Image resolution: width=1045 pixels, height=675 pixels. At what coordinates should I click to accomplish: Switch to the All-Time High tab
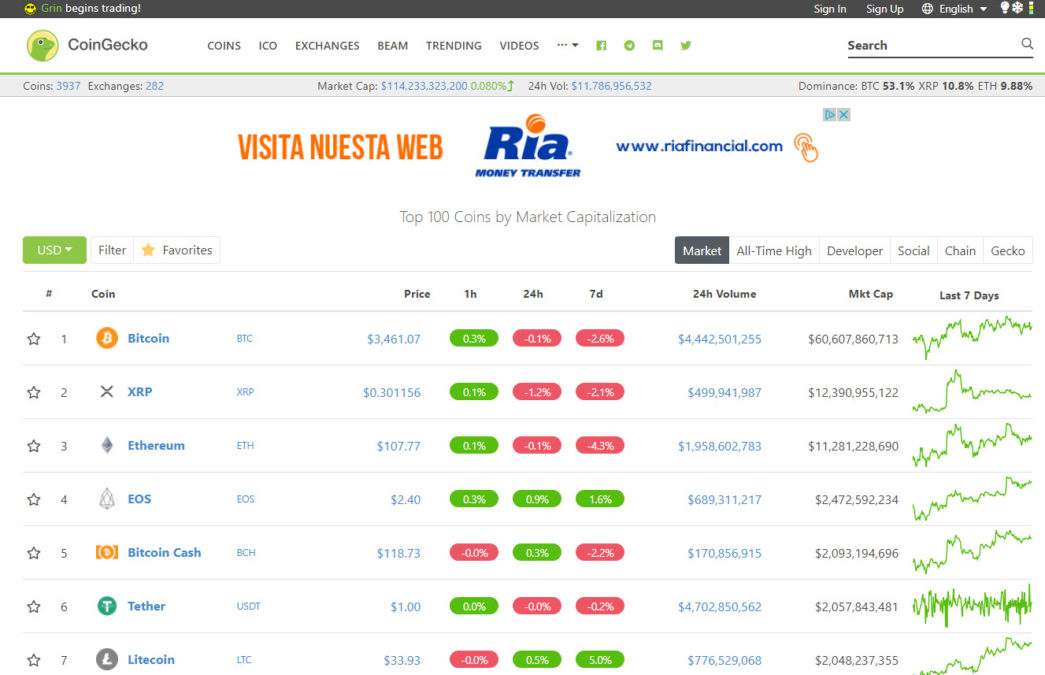pyautogui.click(x=774, y=250)
